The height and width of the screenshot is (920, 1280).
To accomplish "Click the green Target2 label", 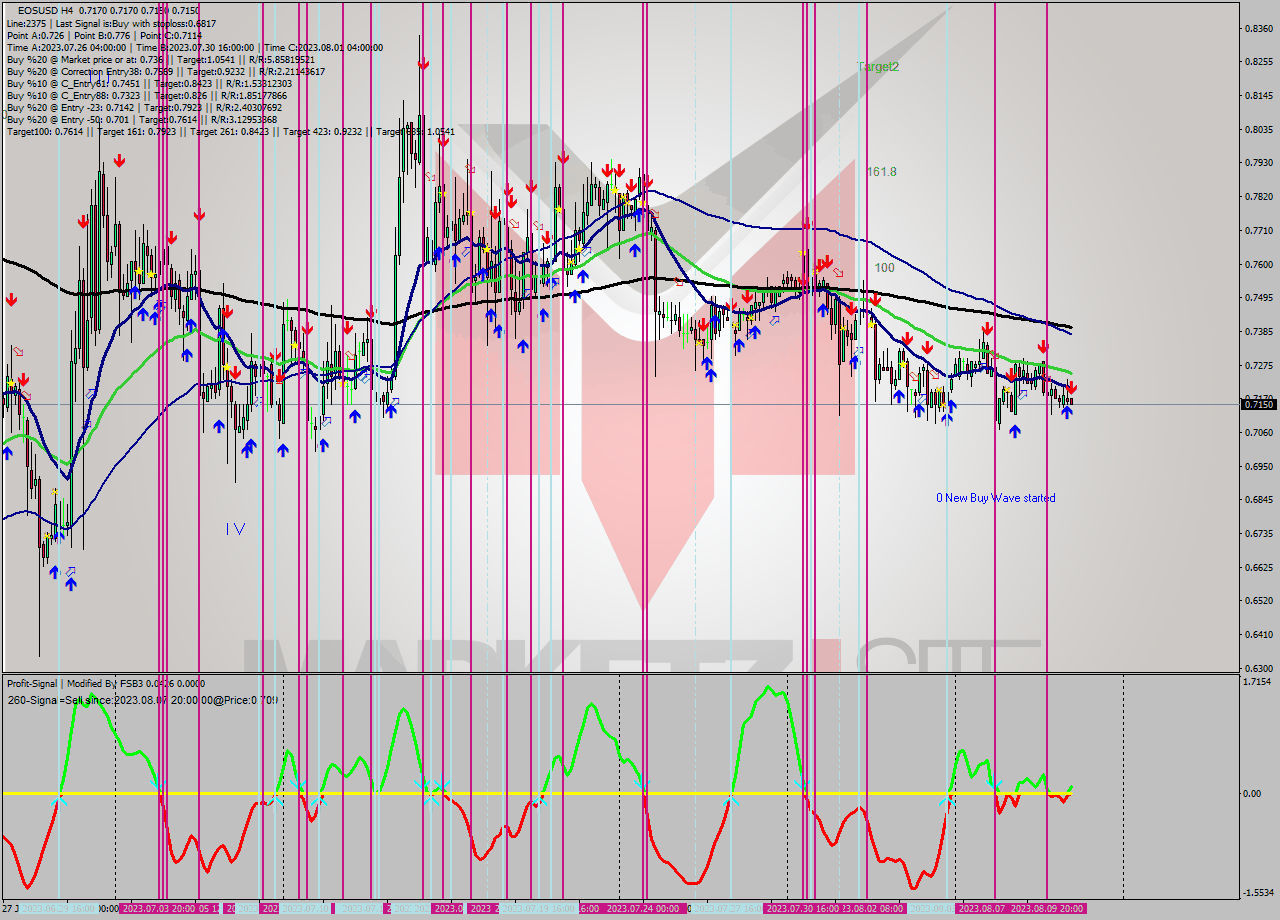I will click(x=878, y=66).
